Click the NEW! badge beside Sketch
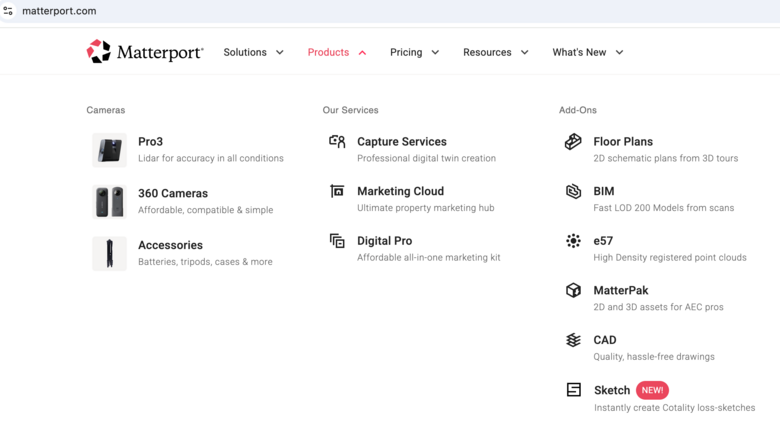This screenshot has width=780, height=432. click(652, 390)
